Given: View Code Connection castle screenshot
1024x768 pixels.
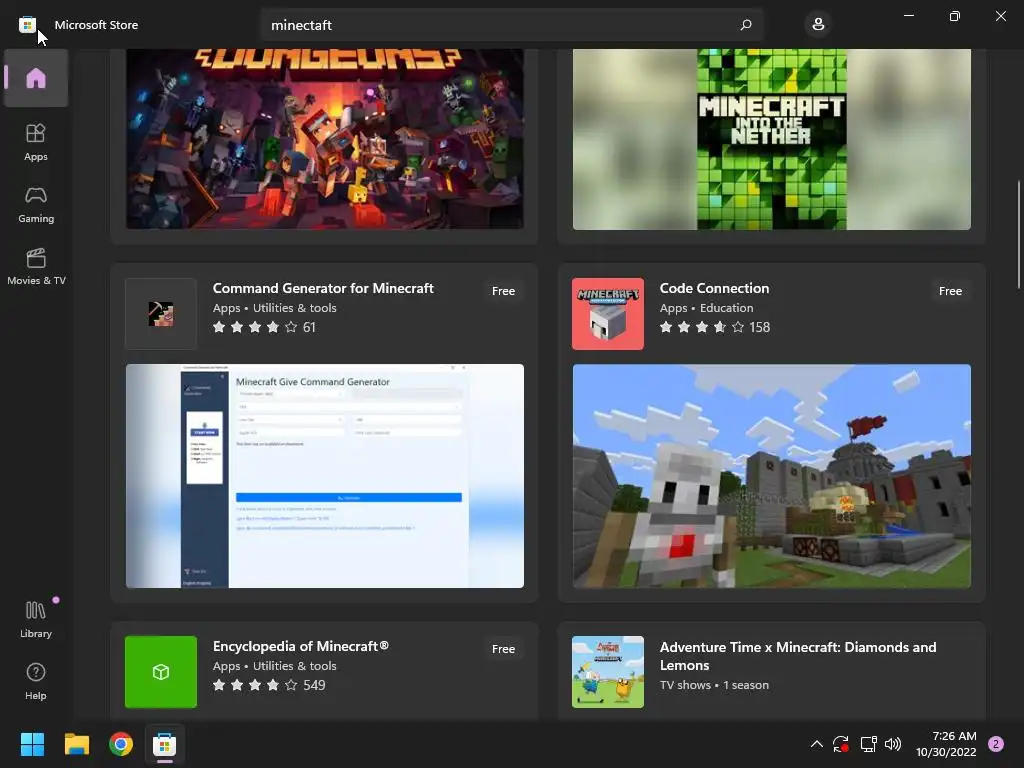Looking at the screenshot, I should [x=772, y=476].
